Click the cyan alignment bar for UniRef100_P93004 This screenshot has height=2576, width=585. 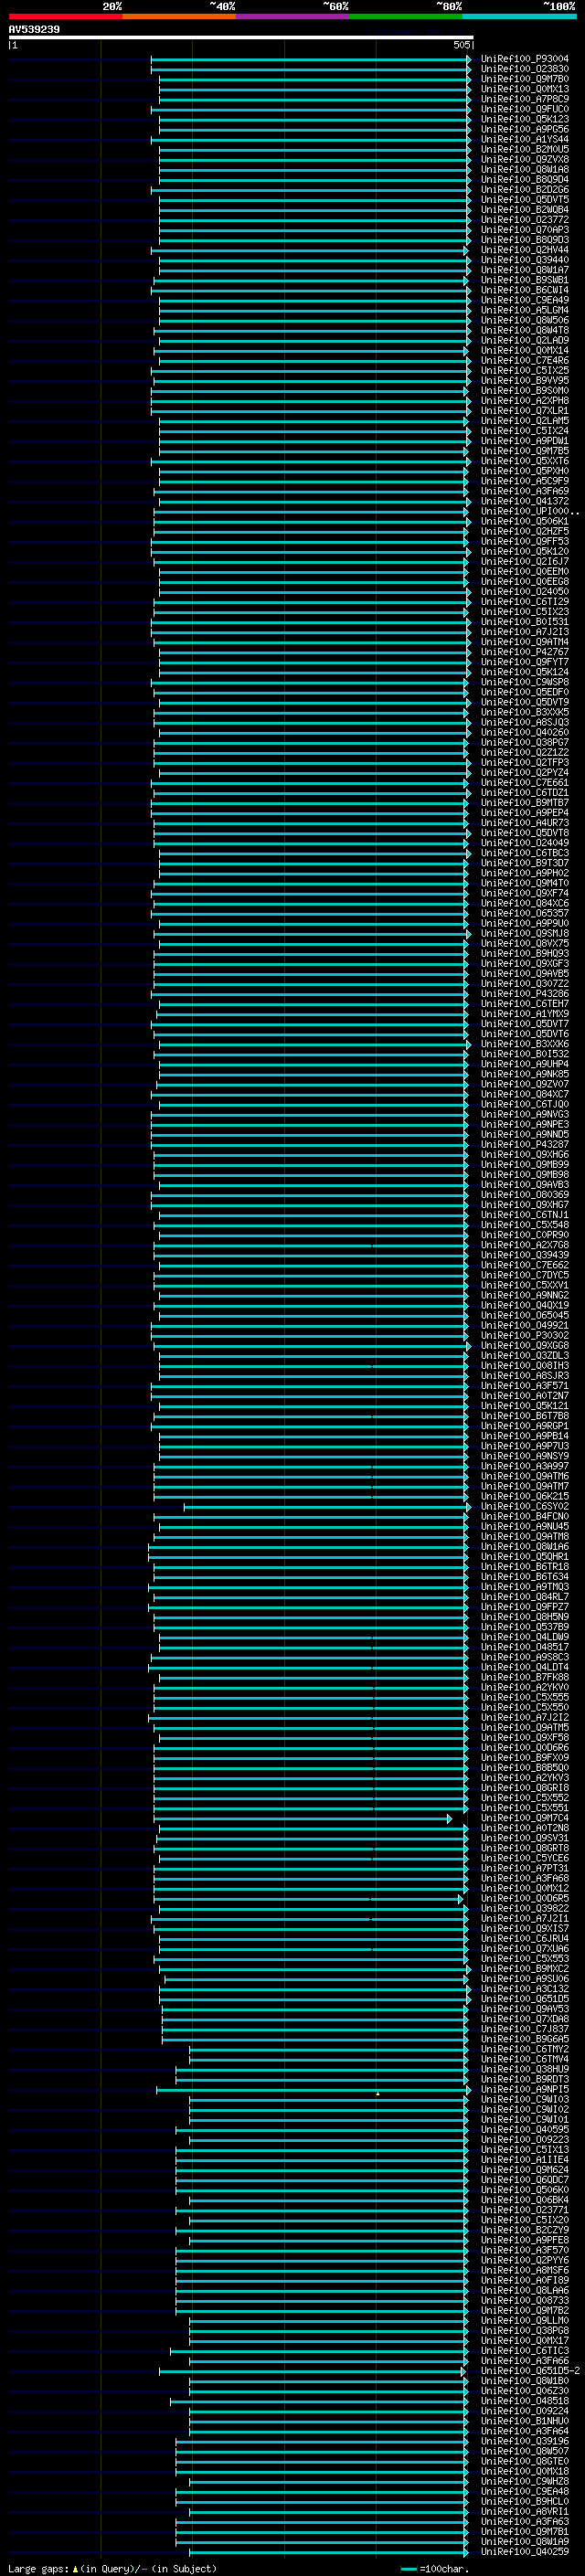[311, 59]
